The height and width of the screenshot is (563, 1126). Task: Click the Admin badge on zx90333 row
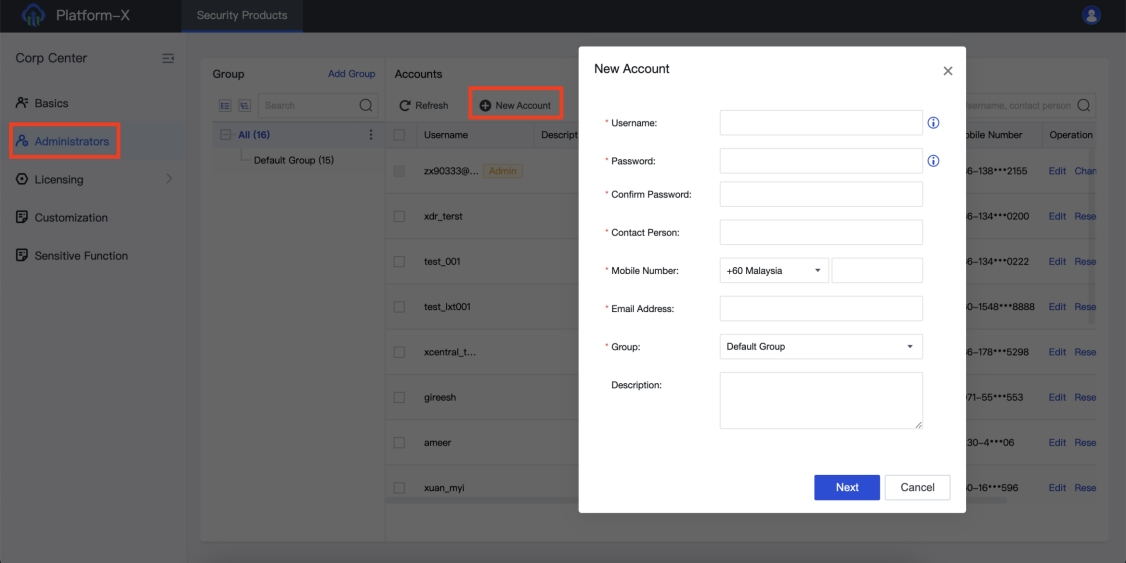click(x=503, y=171)
